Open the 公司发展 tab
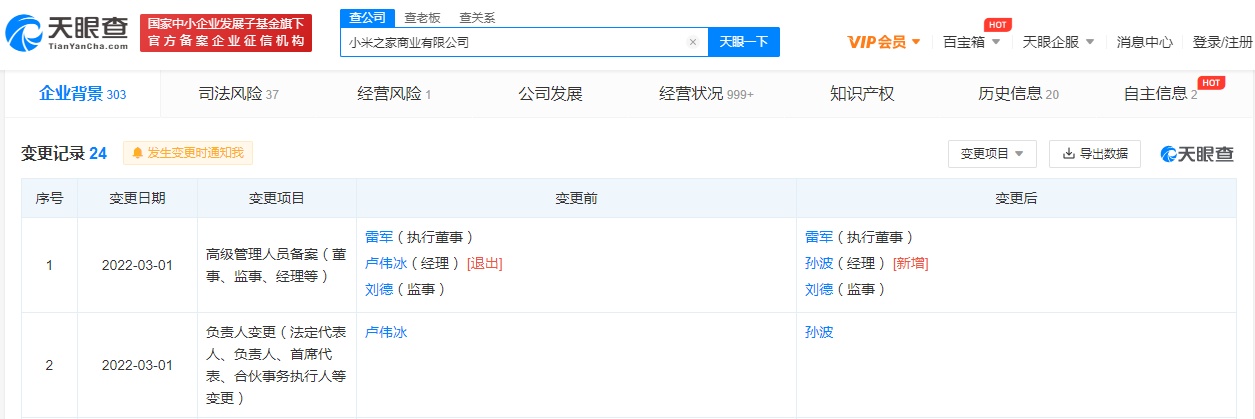Screen dimensions: 1255x419 [550, 94]
